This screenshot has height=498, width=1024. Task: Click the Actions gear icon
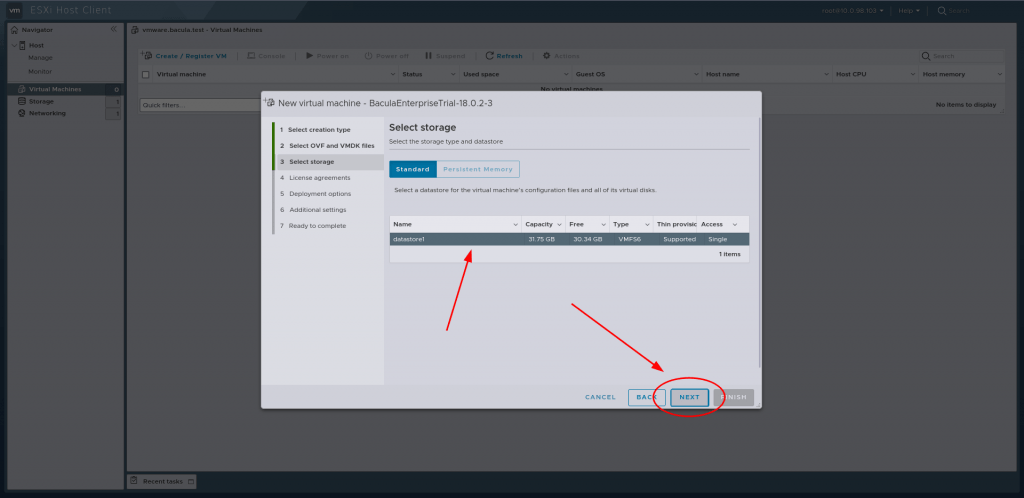coord(547,56)
